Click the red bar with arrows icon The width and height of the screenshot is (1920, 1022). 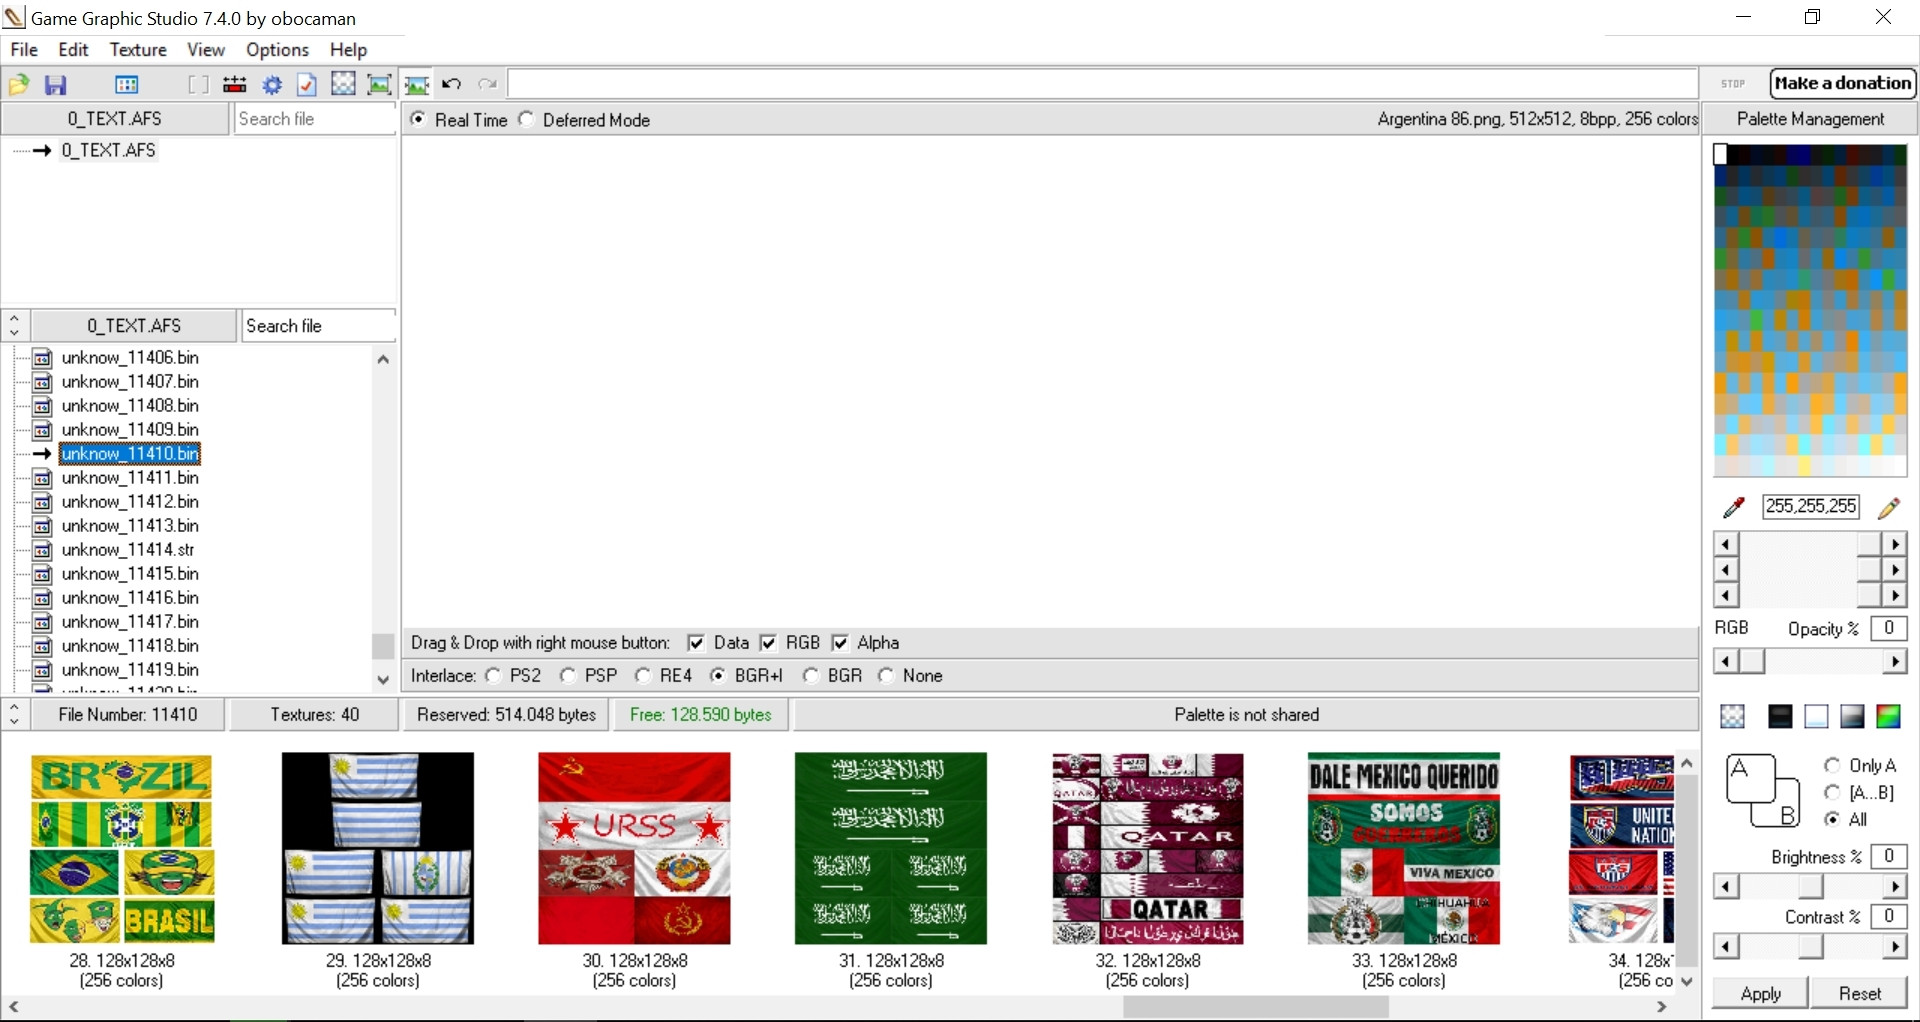(235, 85)
